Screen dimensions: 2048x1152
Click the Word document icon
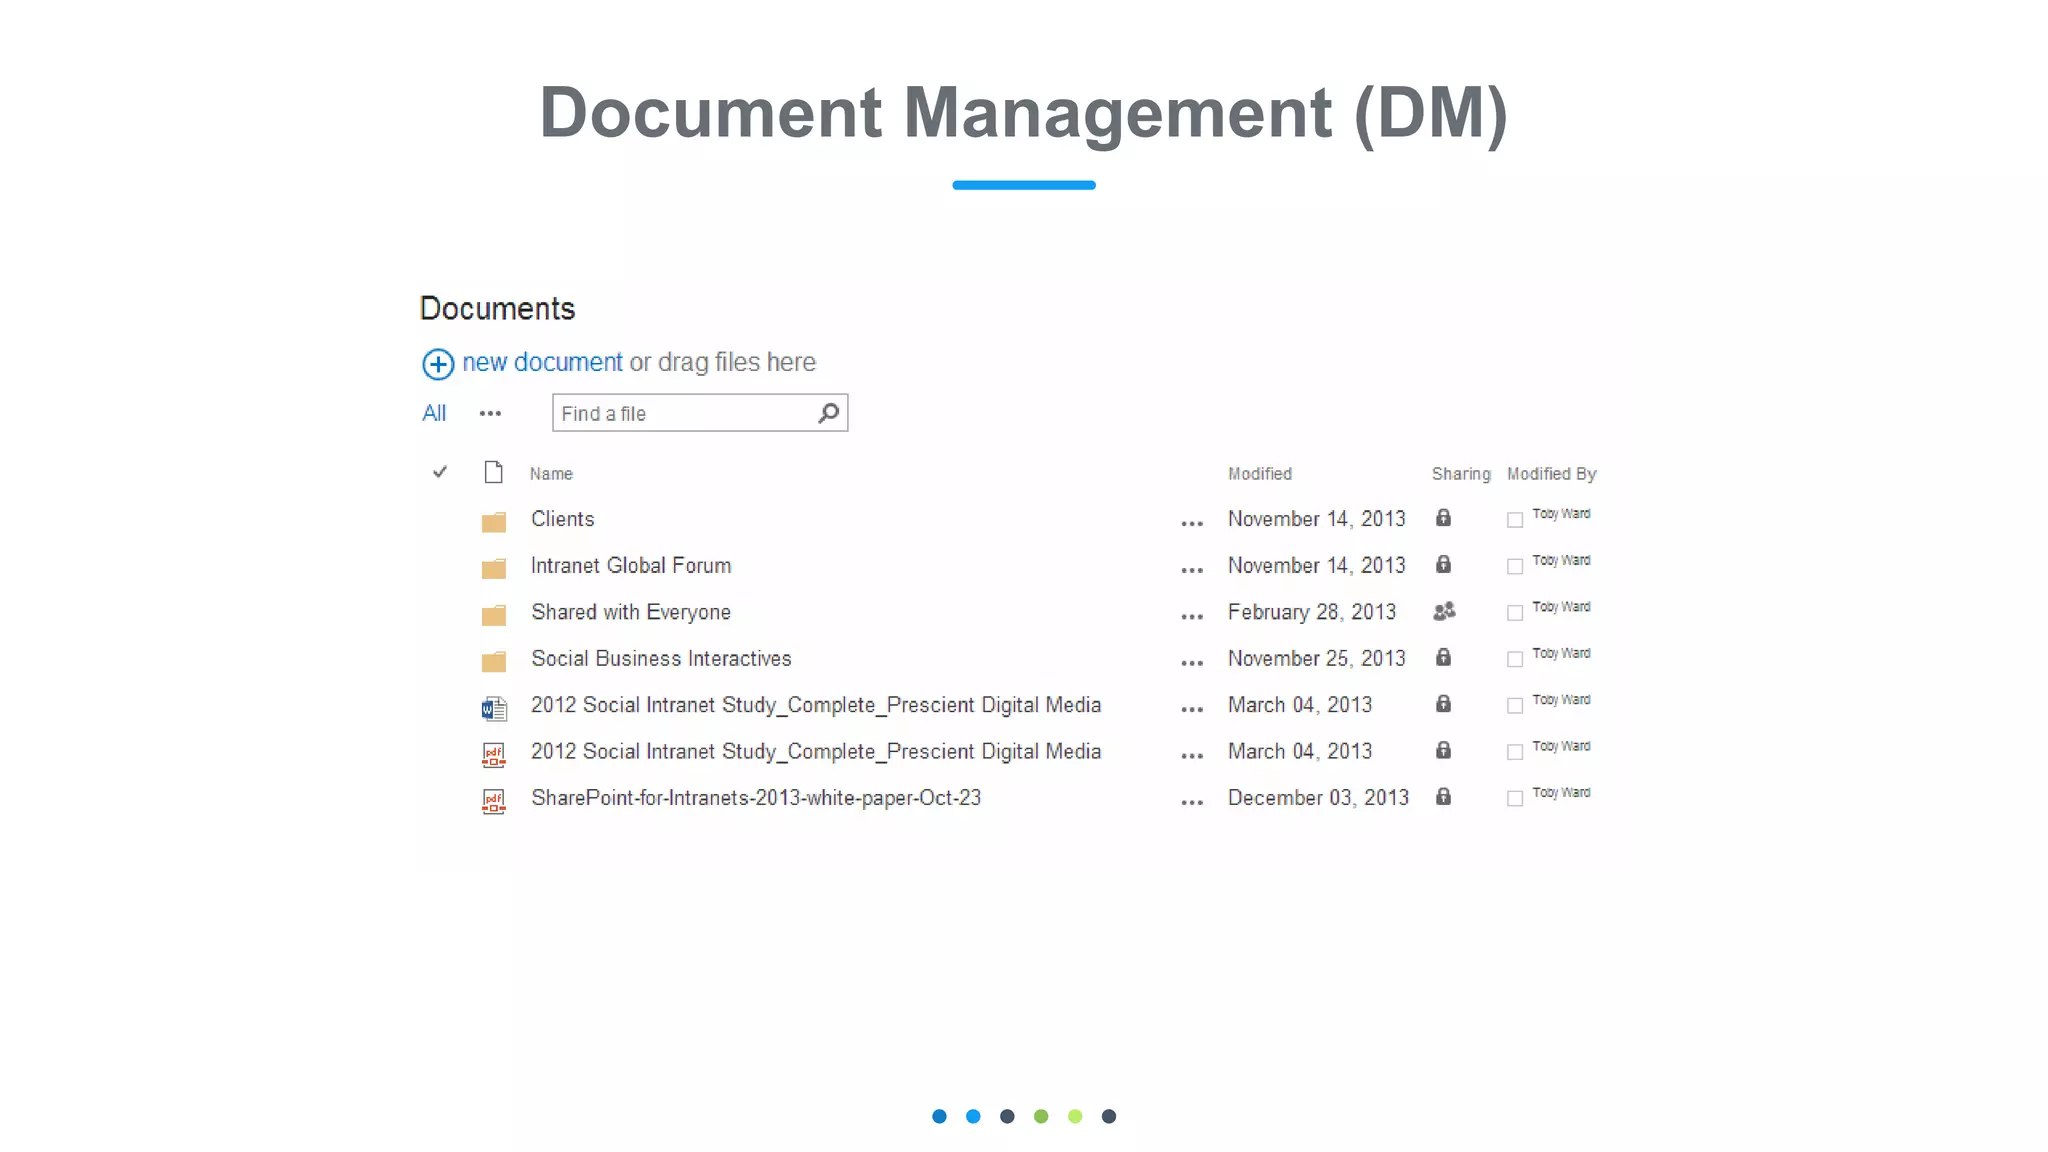click(493, 709)
